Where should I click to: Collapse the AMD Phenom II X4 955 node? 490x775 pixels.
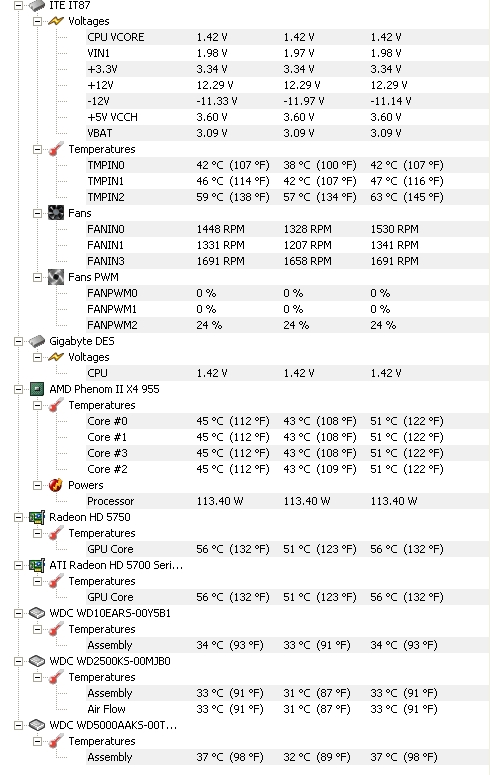coord(18,389)
